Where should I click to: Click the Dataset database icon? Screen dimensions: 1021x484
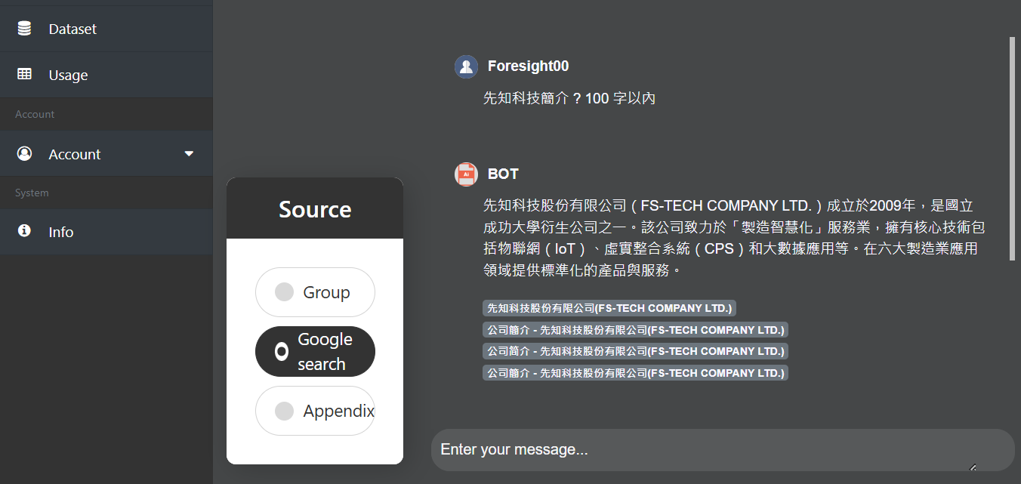[24, 29]
